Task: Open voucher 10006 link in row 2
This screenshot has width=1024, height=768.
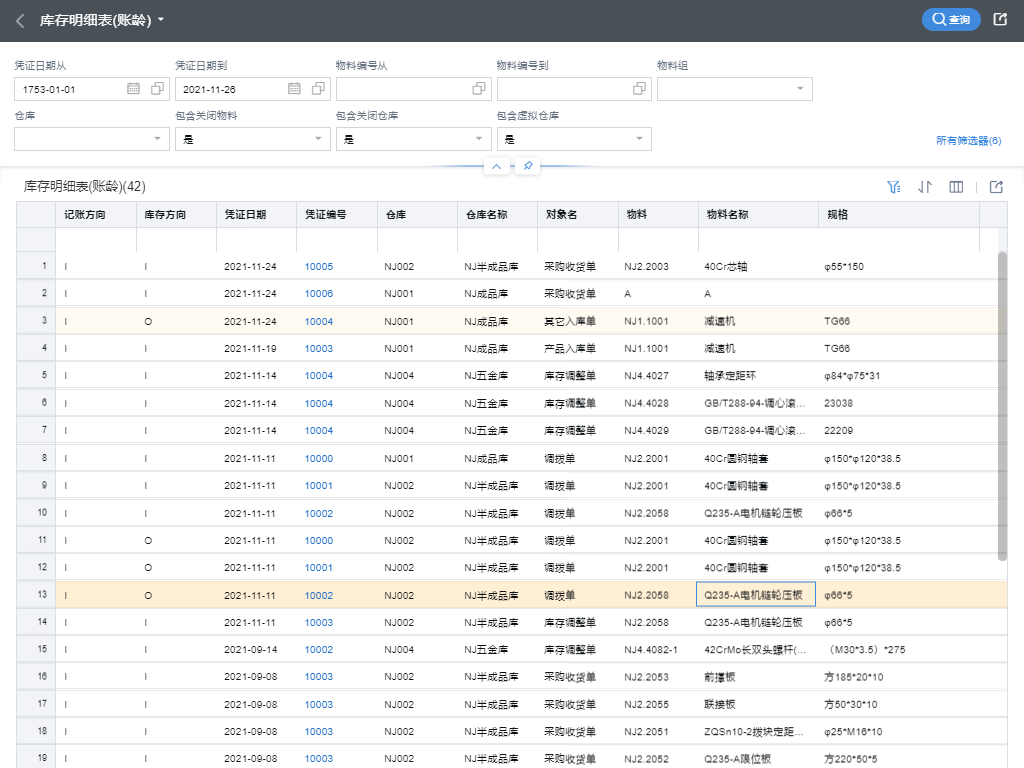Action: [x=319, y=294]
